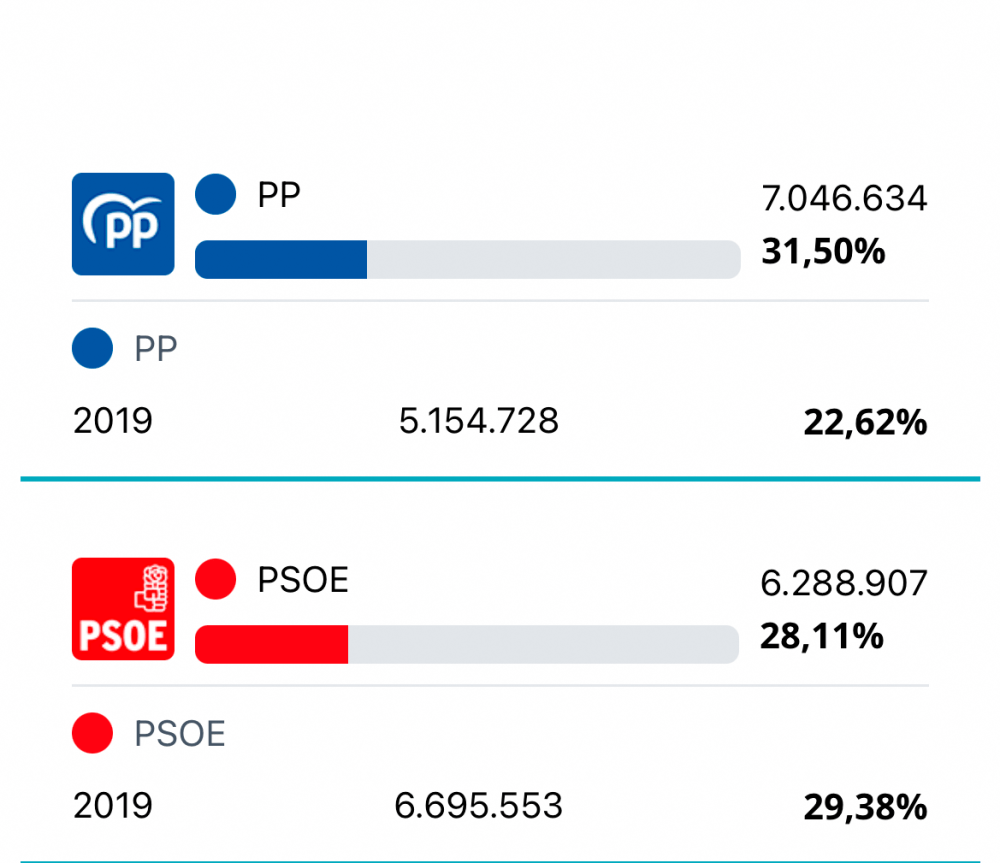Click the PP blue progress bar
1000x863 pixels.
281,259
